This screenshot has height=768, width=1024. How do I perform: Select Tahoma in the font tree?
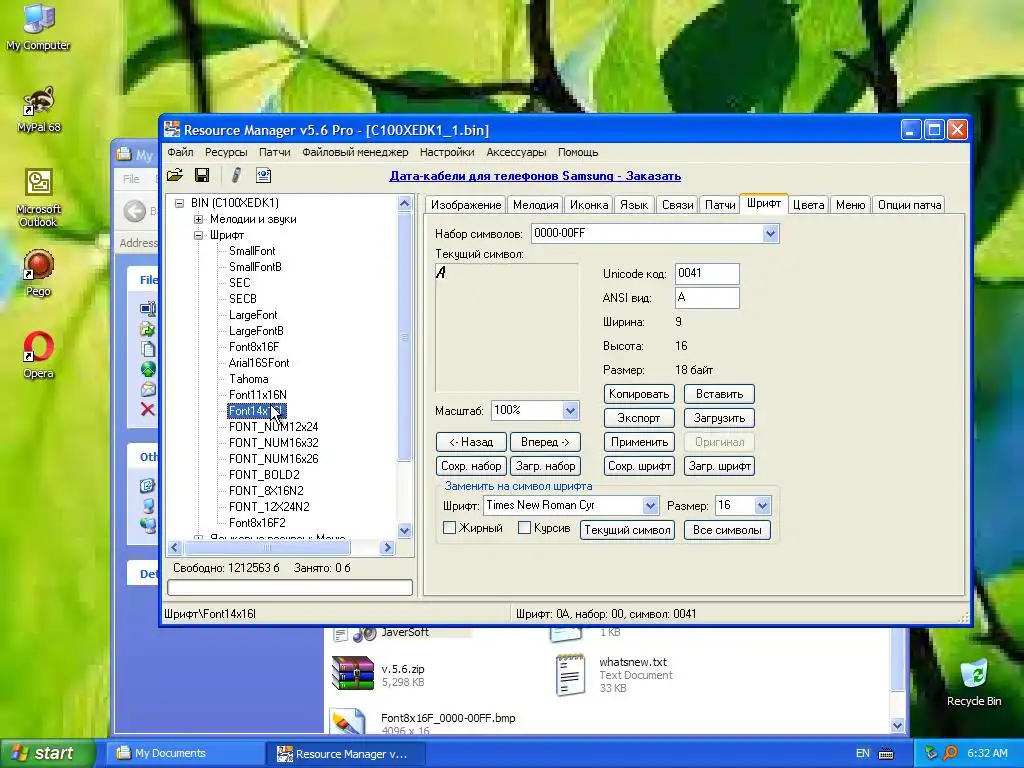248,379
